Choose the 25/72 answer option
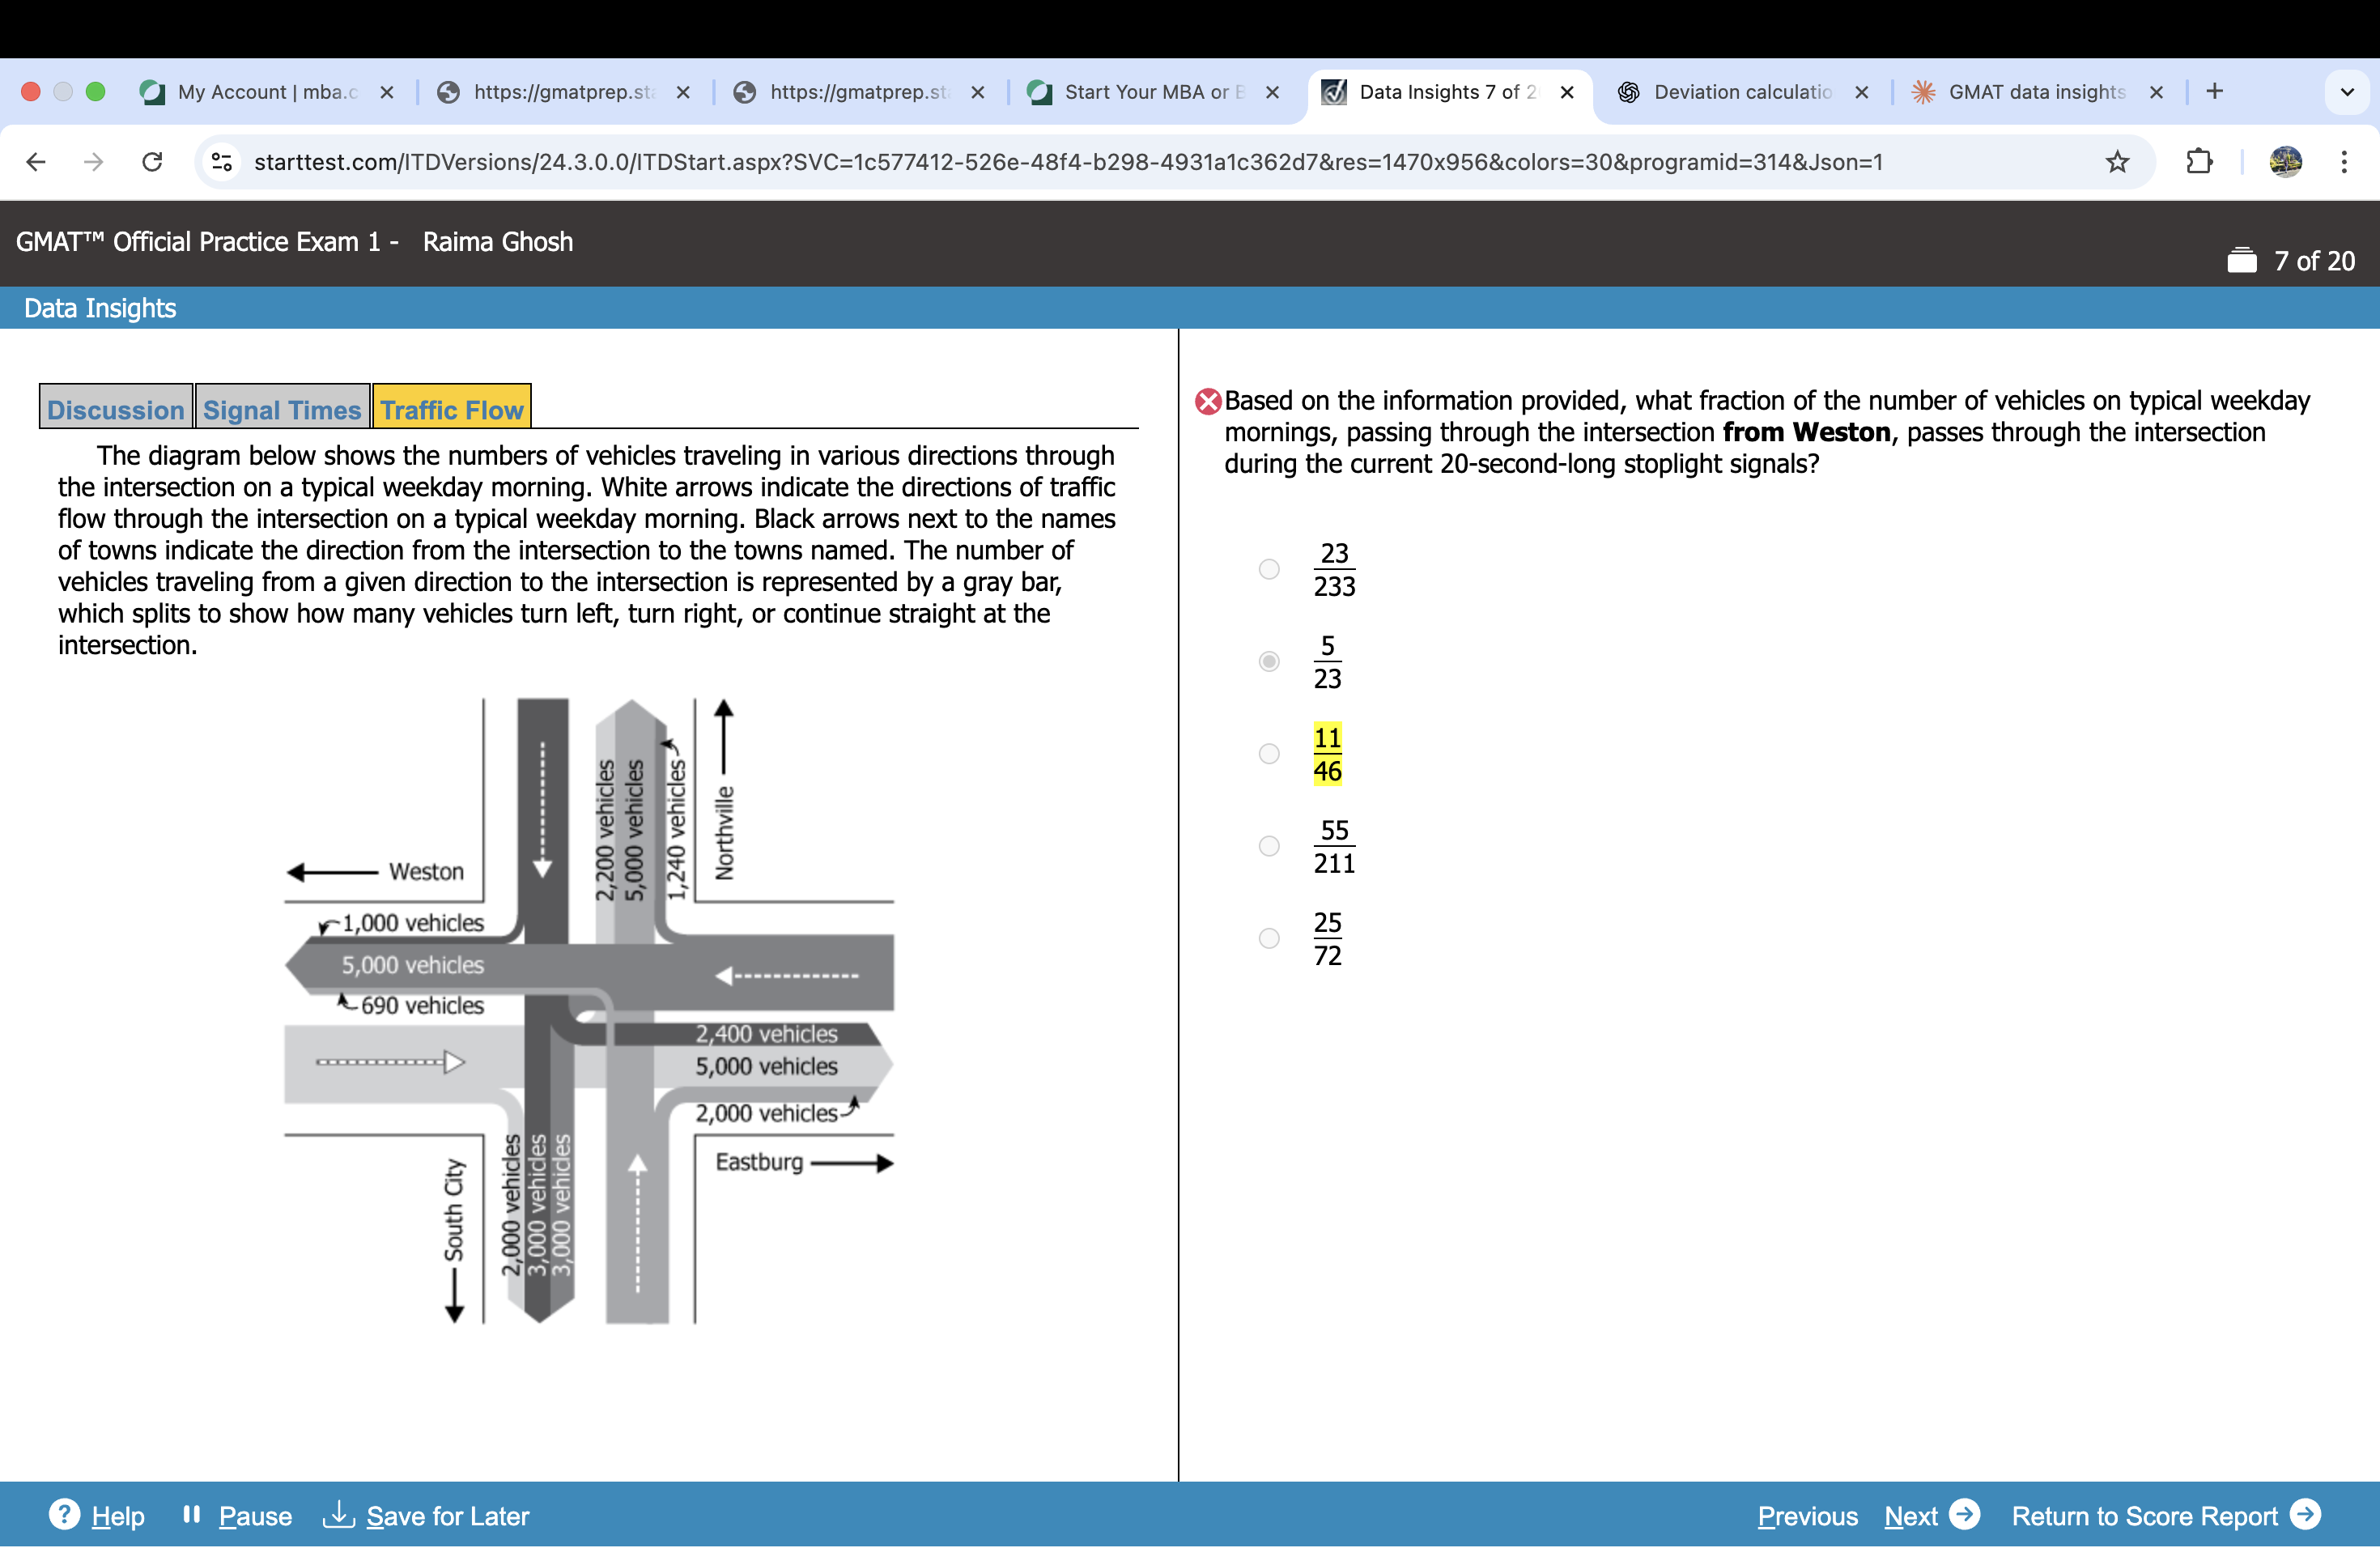Screen dimensions: 2380x1548 point(1269,938)
